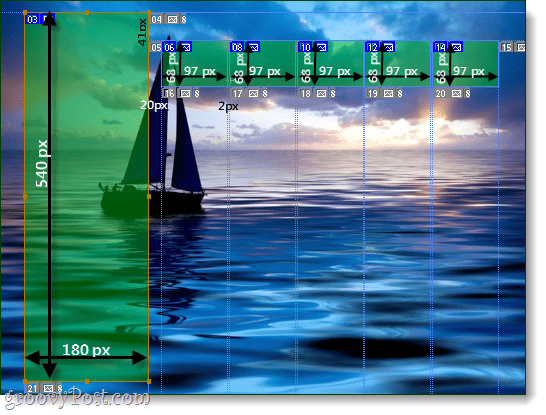The width and height of the screenshot is (546, 415).
Task: Click the image icon on slice 17
Action: (x=254, y=93)
